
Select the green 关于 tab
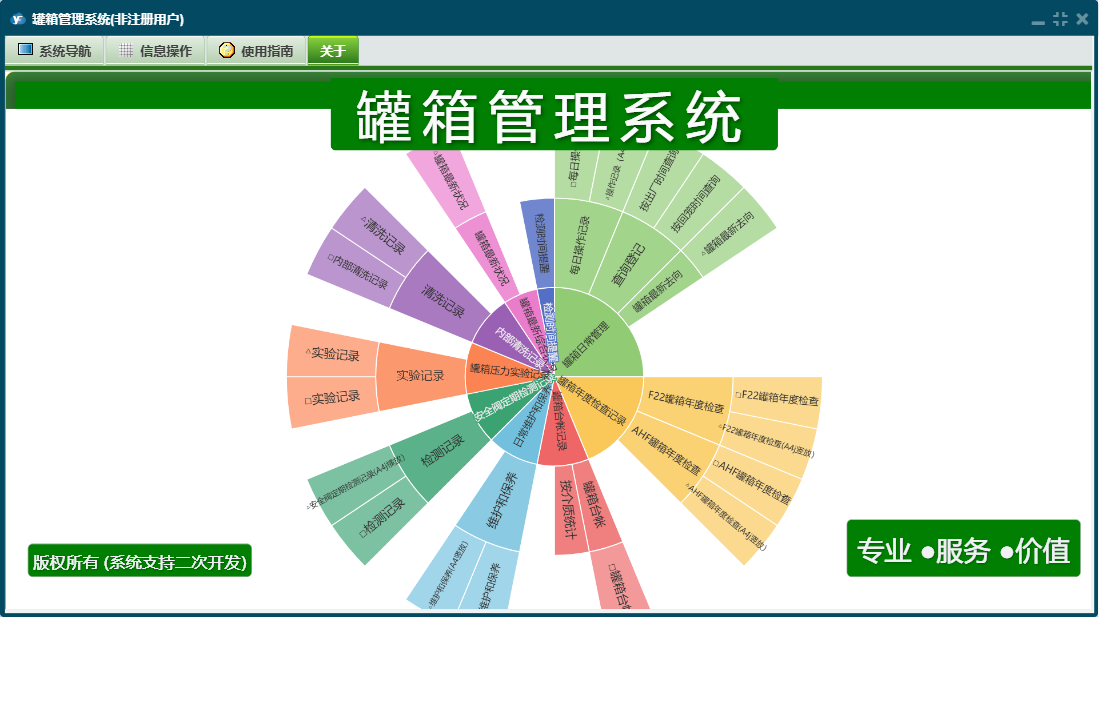pyautogui.click(x=333, y=50)
